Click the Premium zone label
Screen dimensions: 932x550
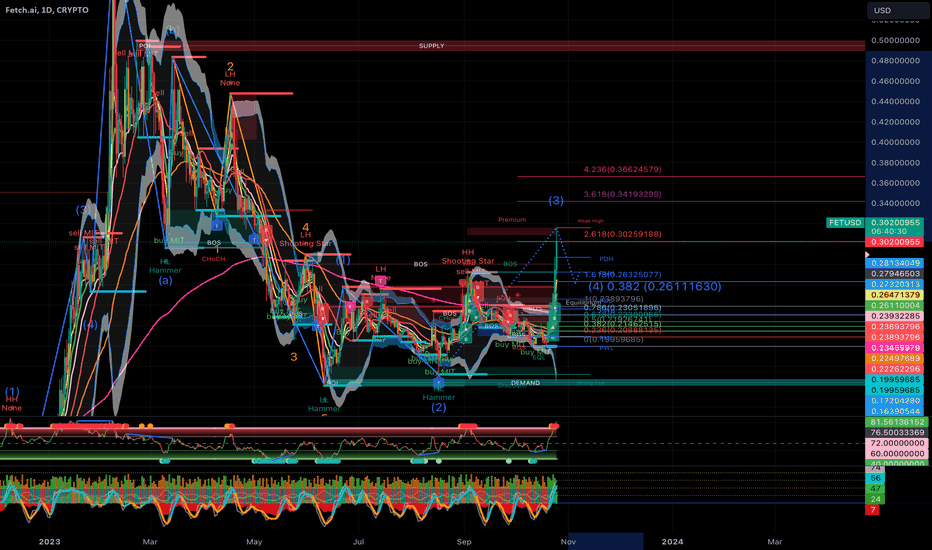[512, 220]
